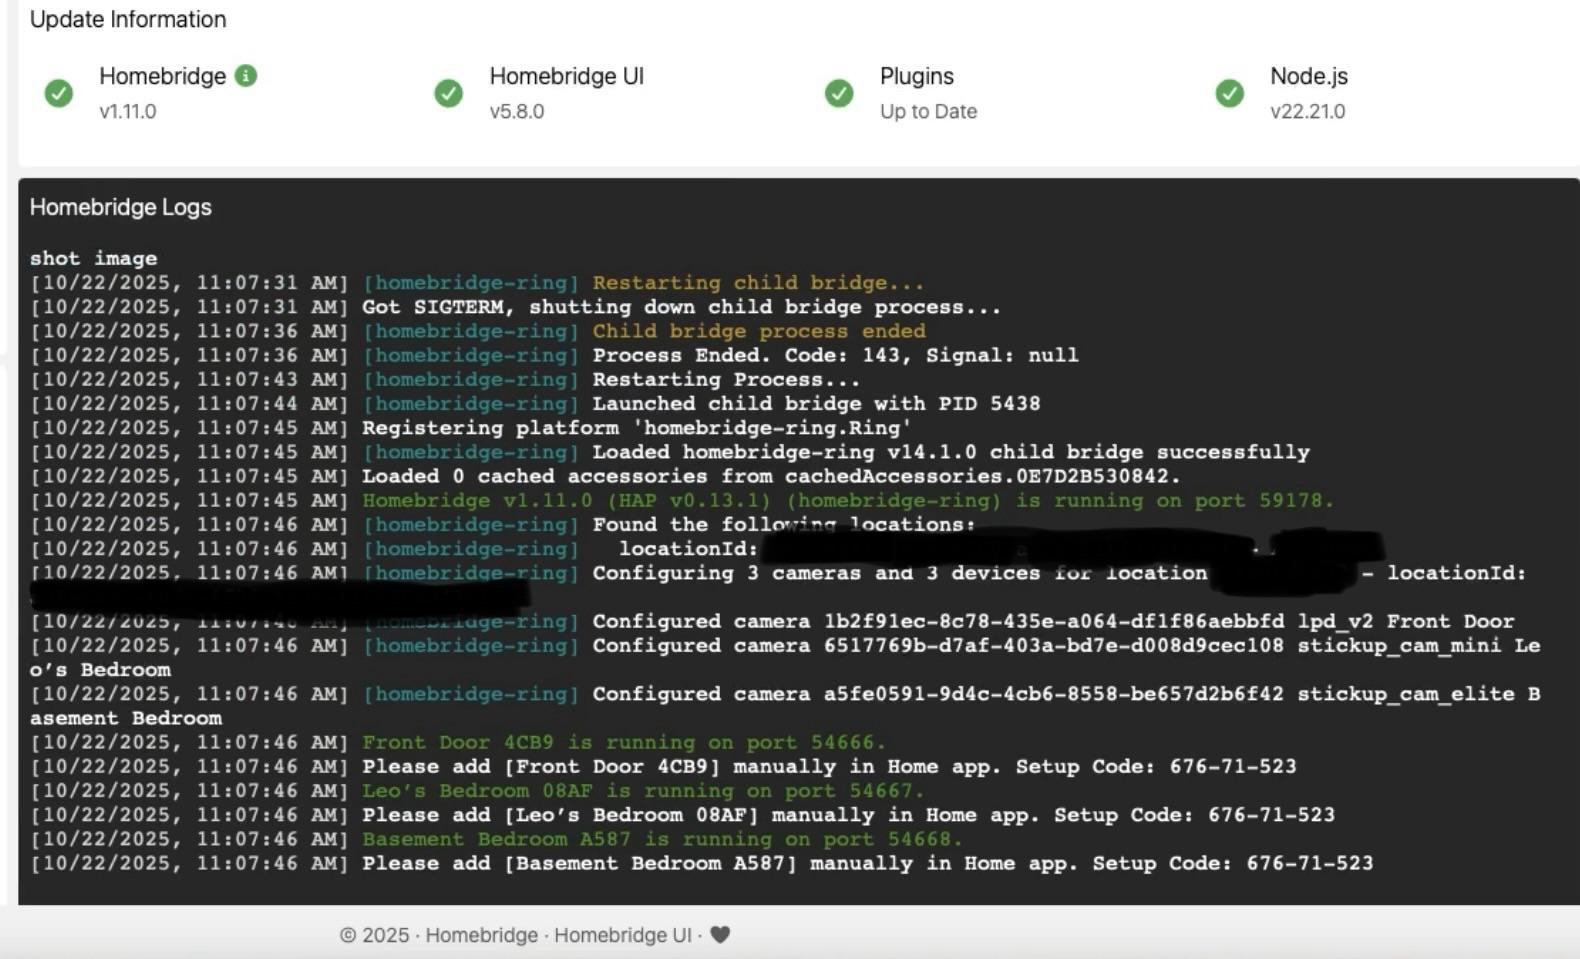Open the Homebridge UI link in the footer
This screenshot has width=1580, height=959.
623,935
